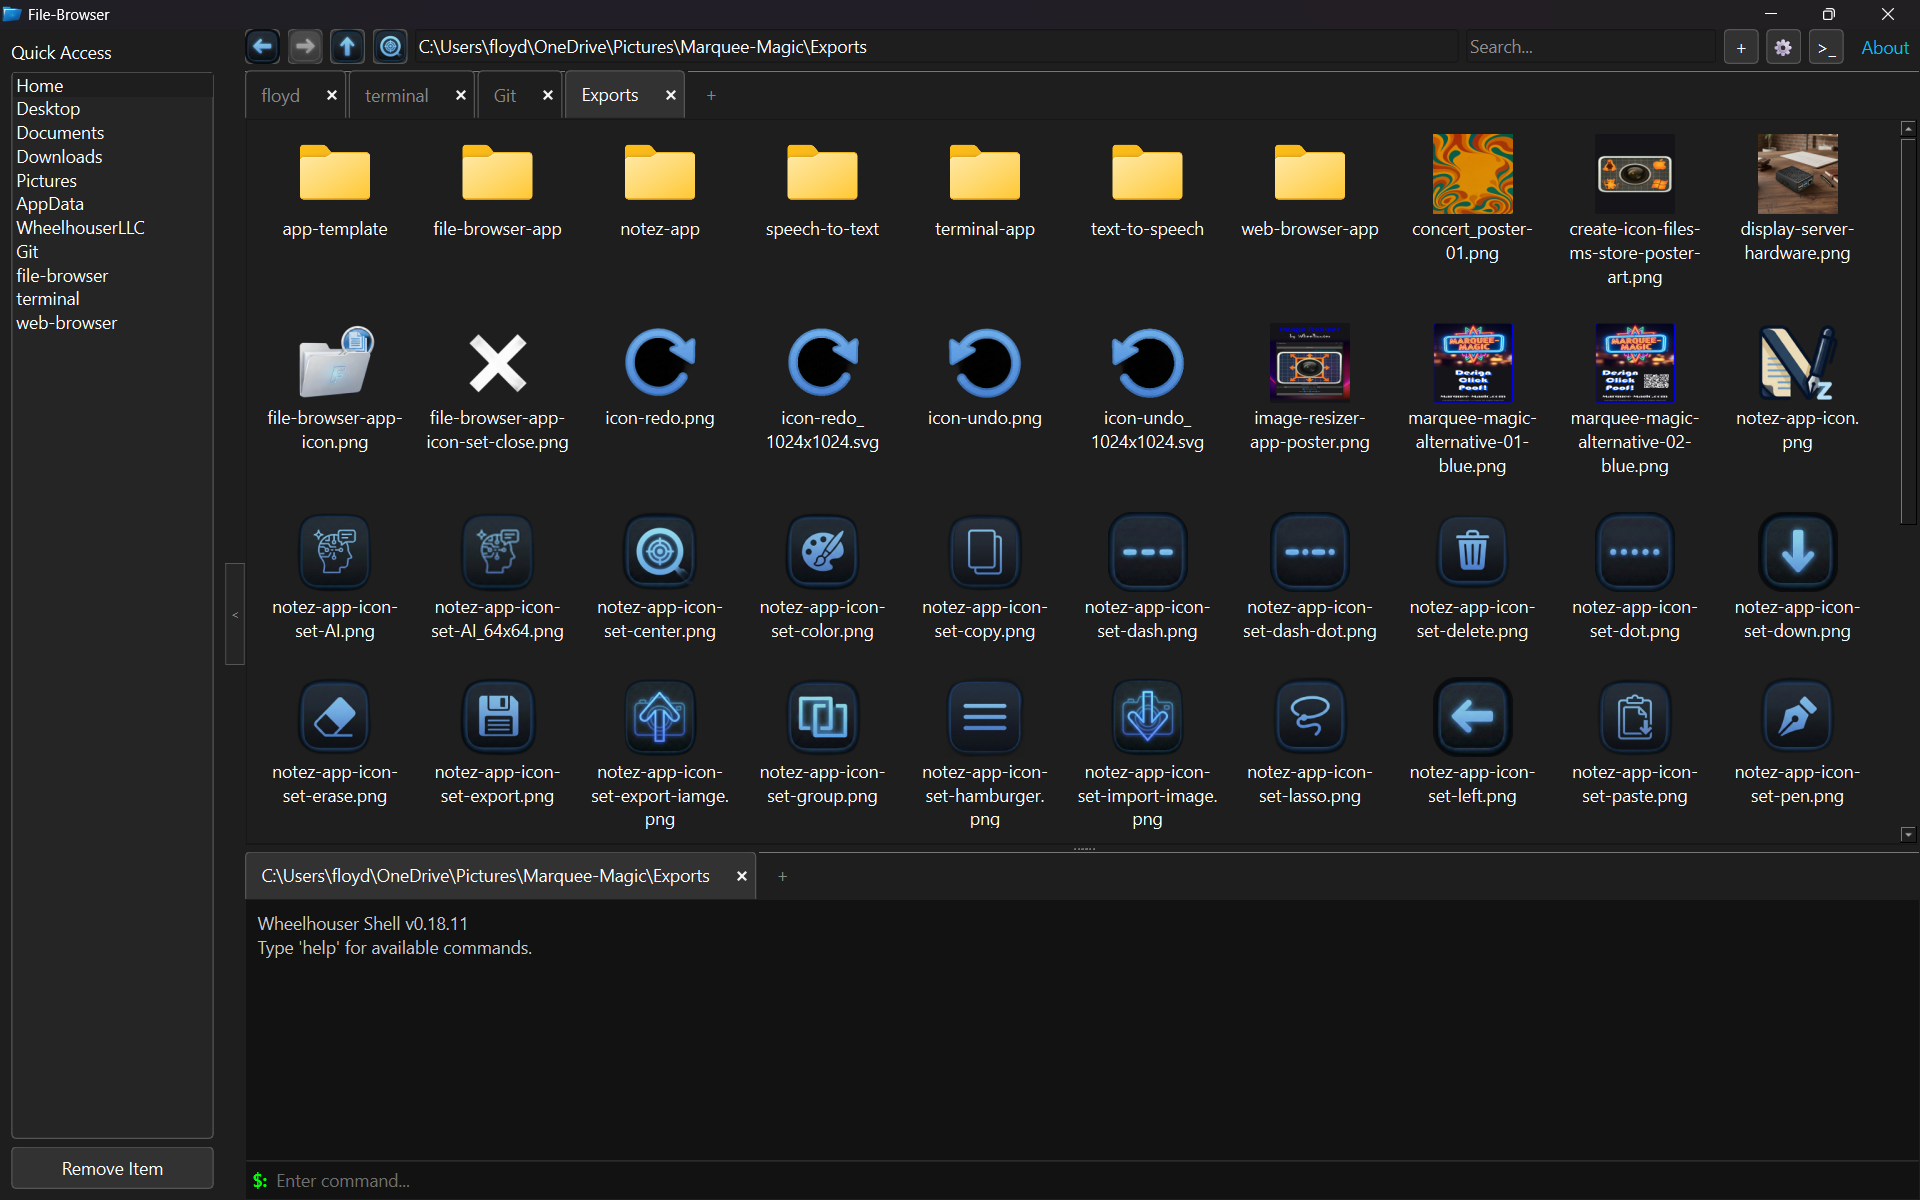1920x1200 pixels.
Task: Select notez-app-icon-set-delete.png trash icon file
Action: point(1472,578)
